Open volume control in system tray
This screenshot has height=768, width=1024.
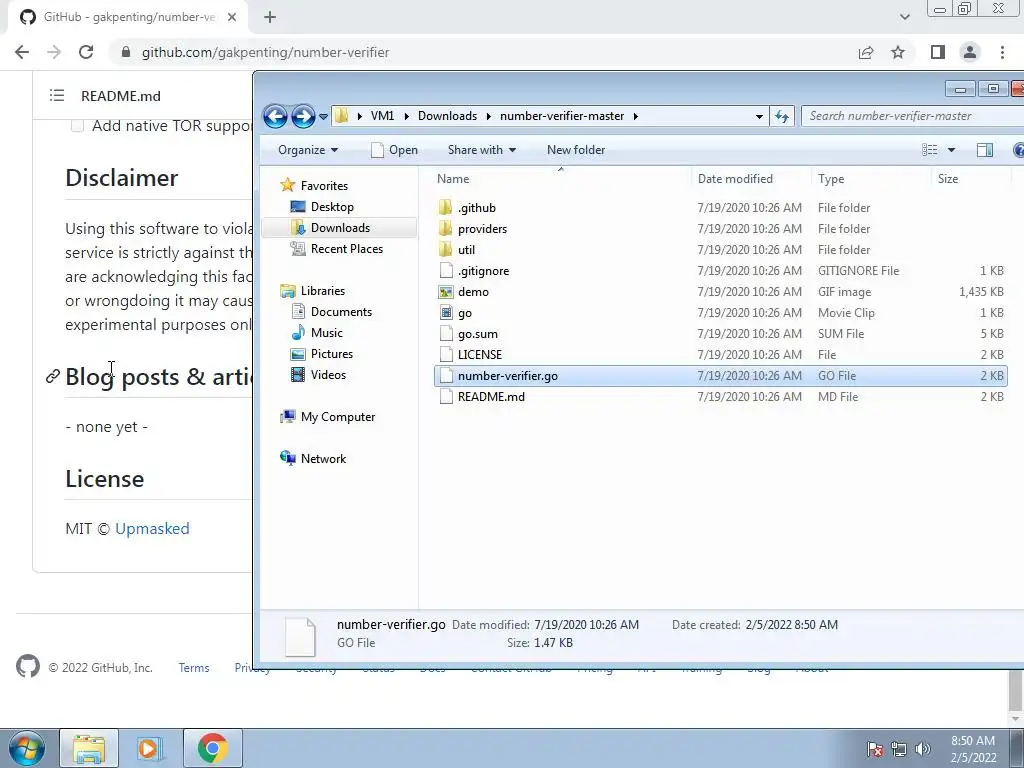[x=923, y=748]
